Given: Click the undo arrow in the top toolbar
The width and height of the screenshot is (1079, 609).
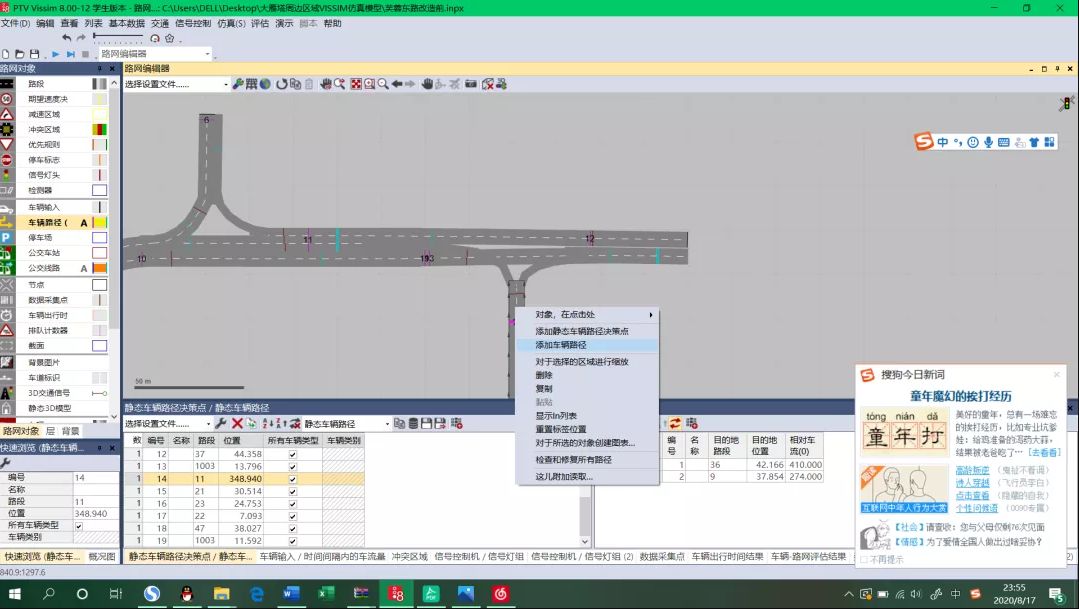Looking at the screenshot, I should tap(67, 38).
